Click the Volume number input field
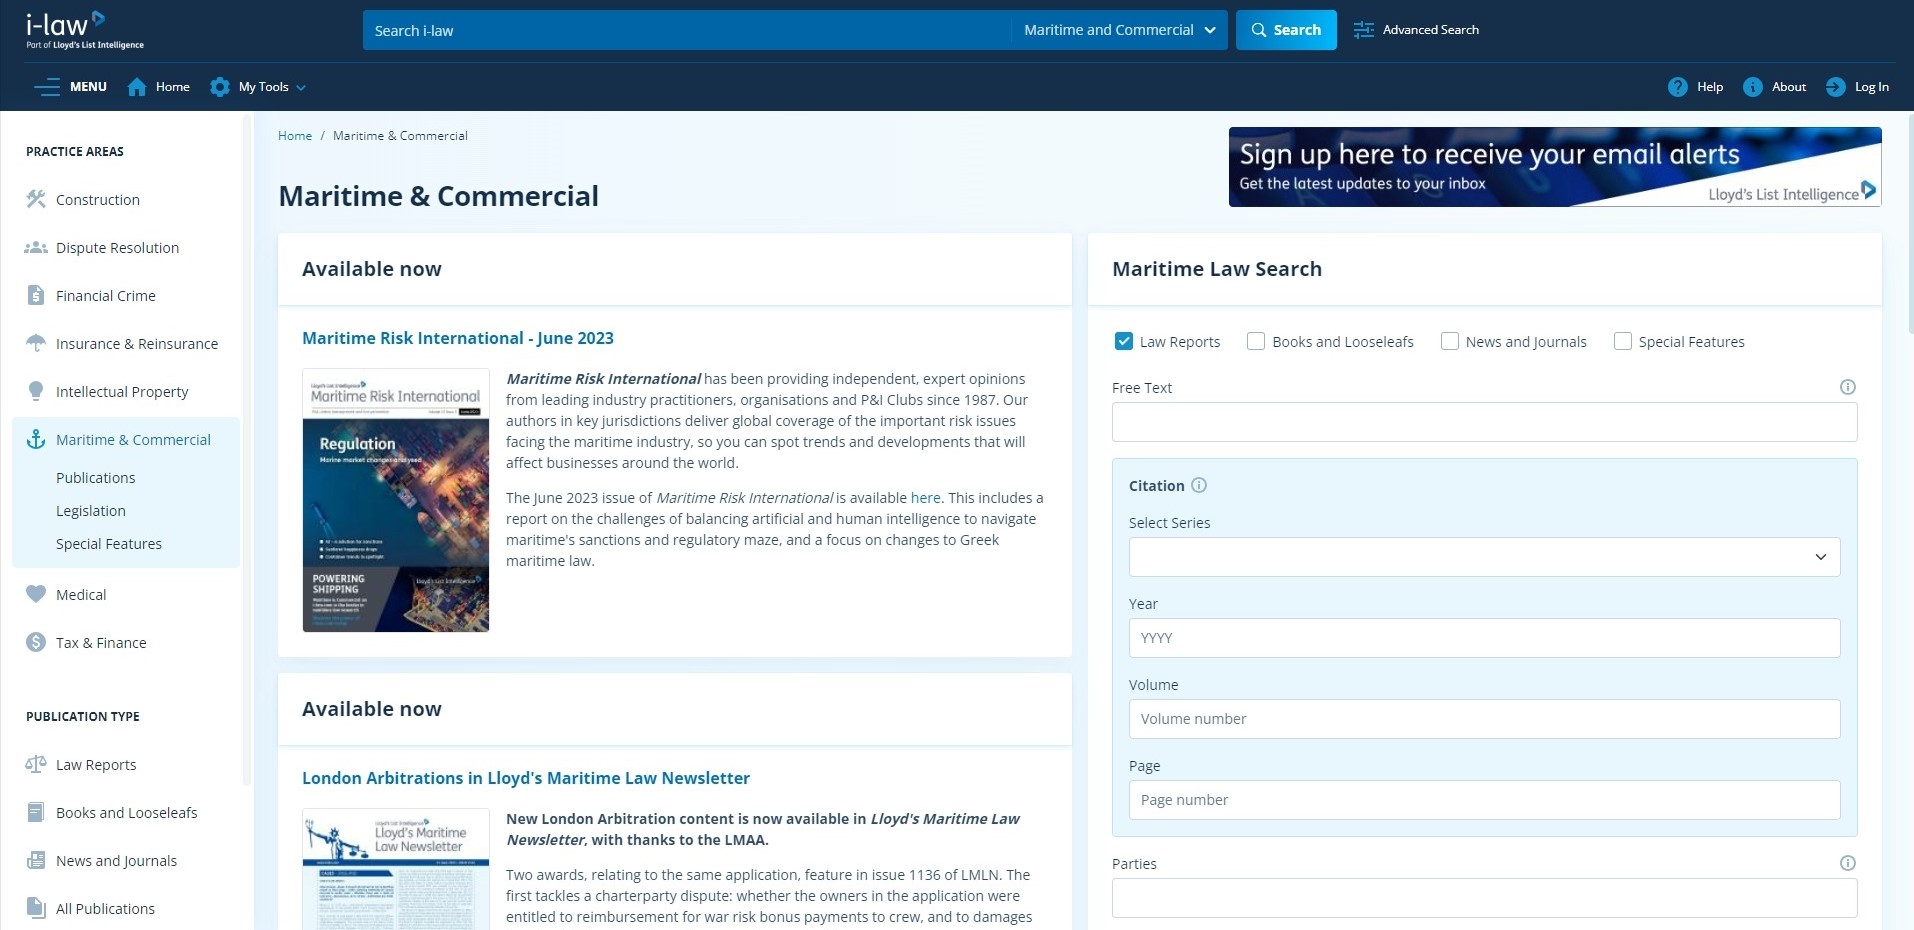 [x=1484, y=719]
